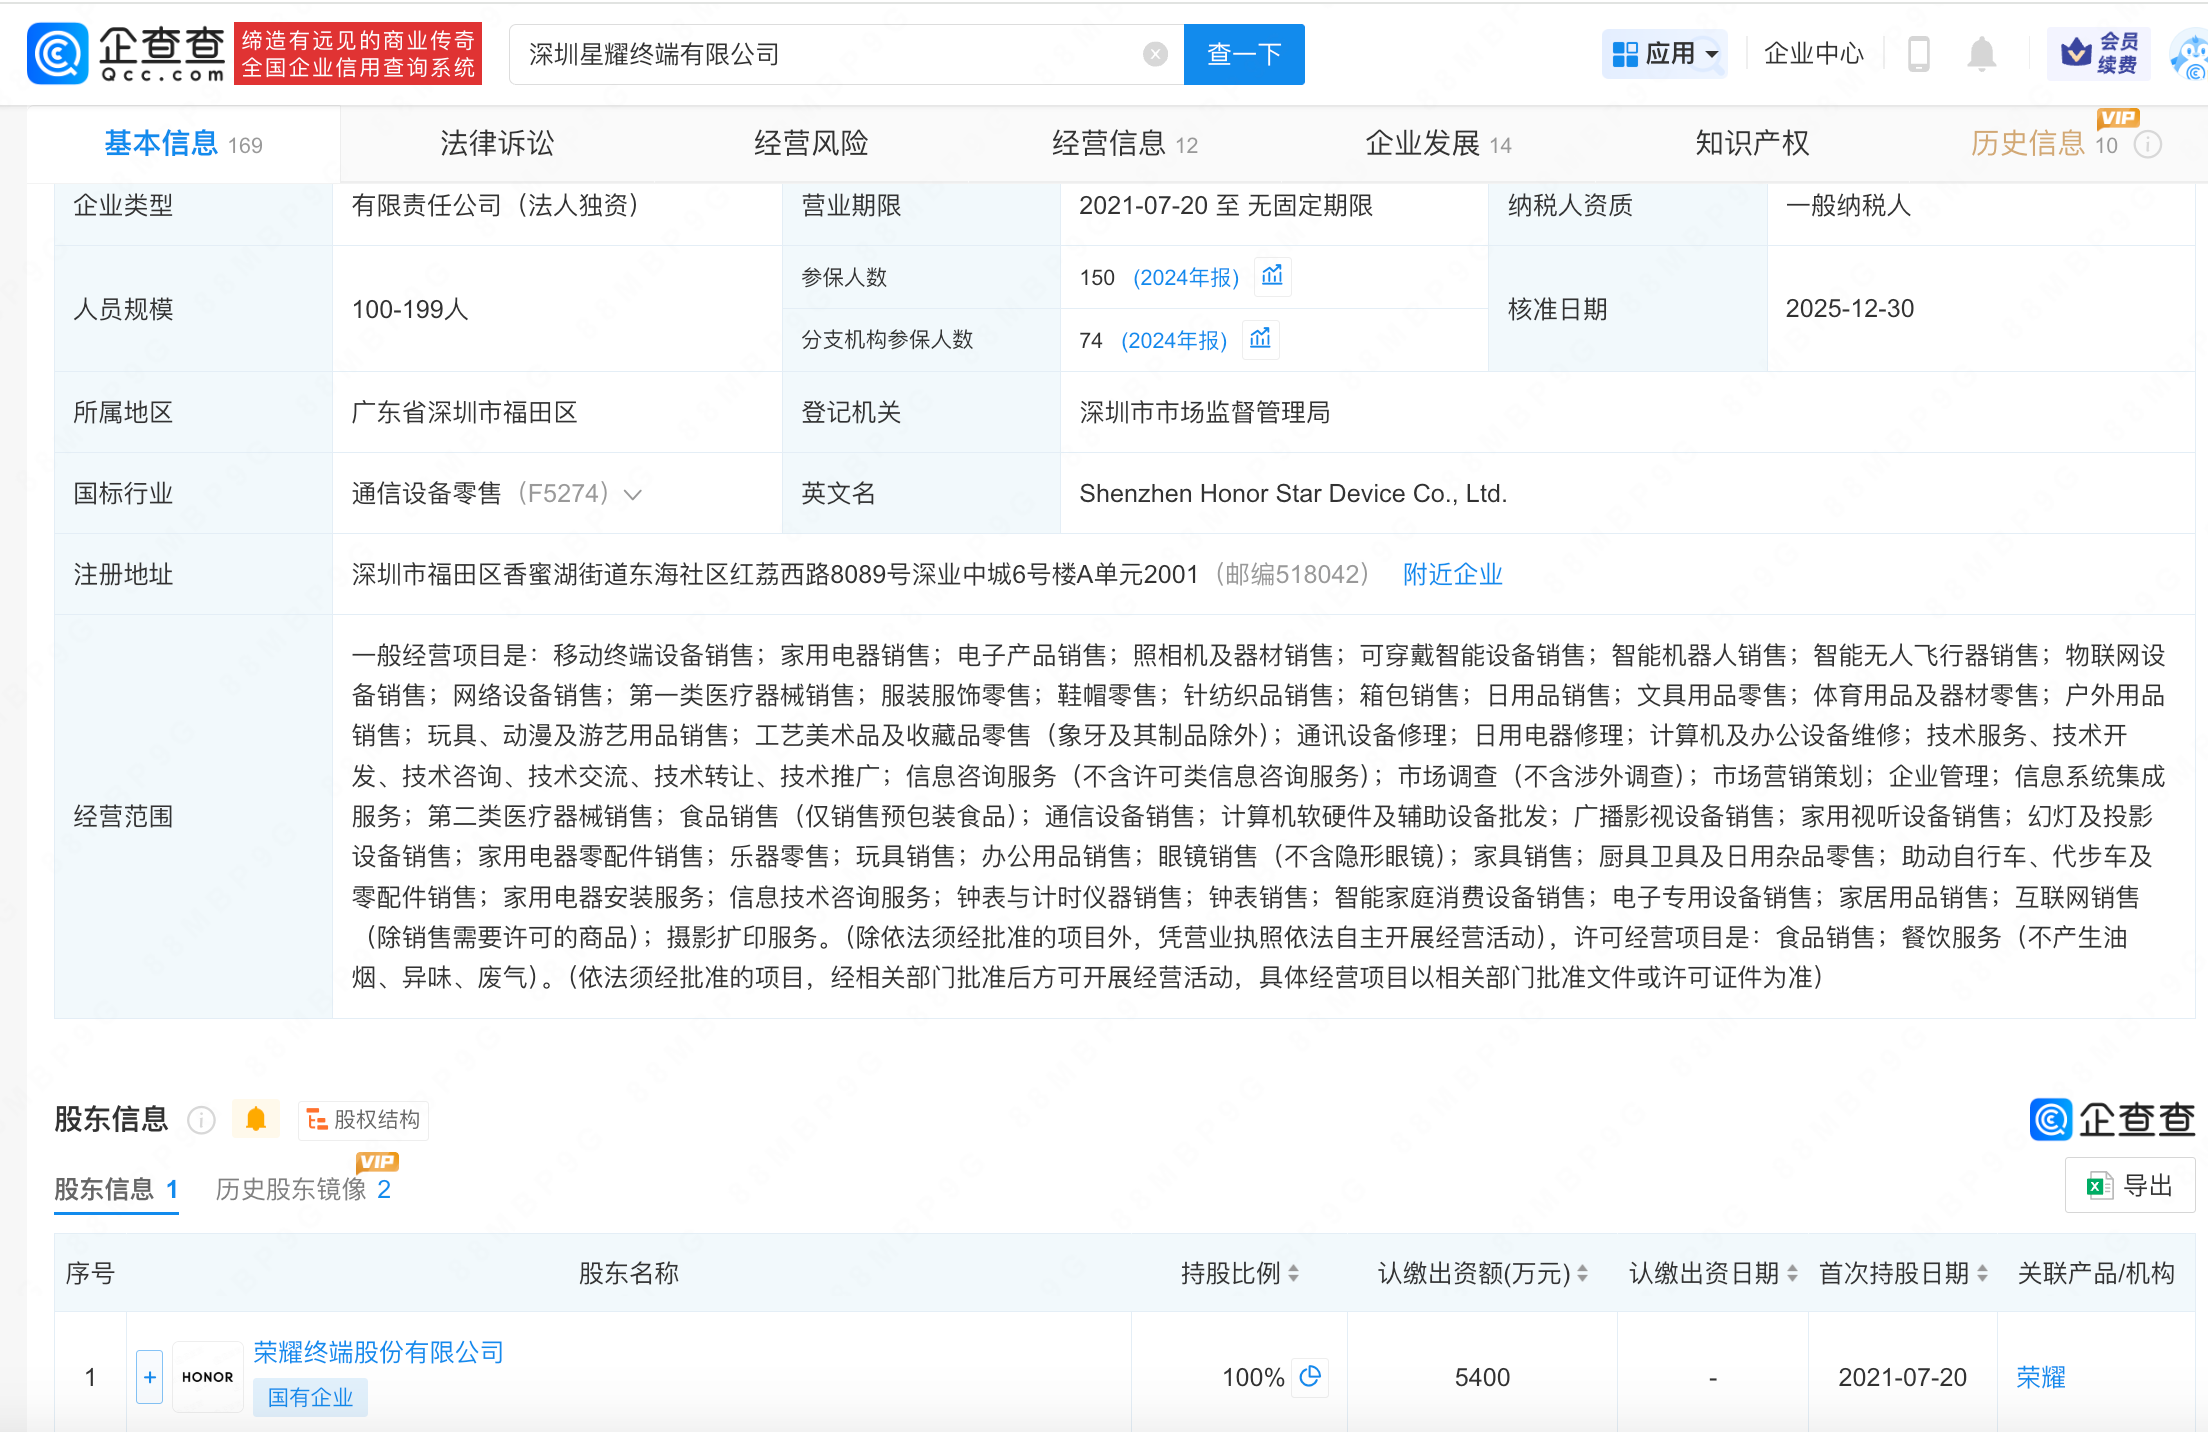
Task: Sort by 认缴出资额 column
Action: pyautogui.click(x=1582, y=1273)
